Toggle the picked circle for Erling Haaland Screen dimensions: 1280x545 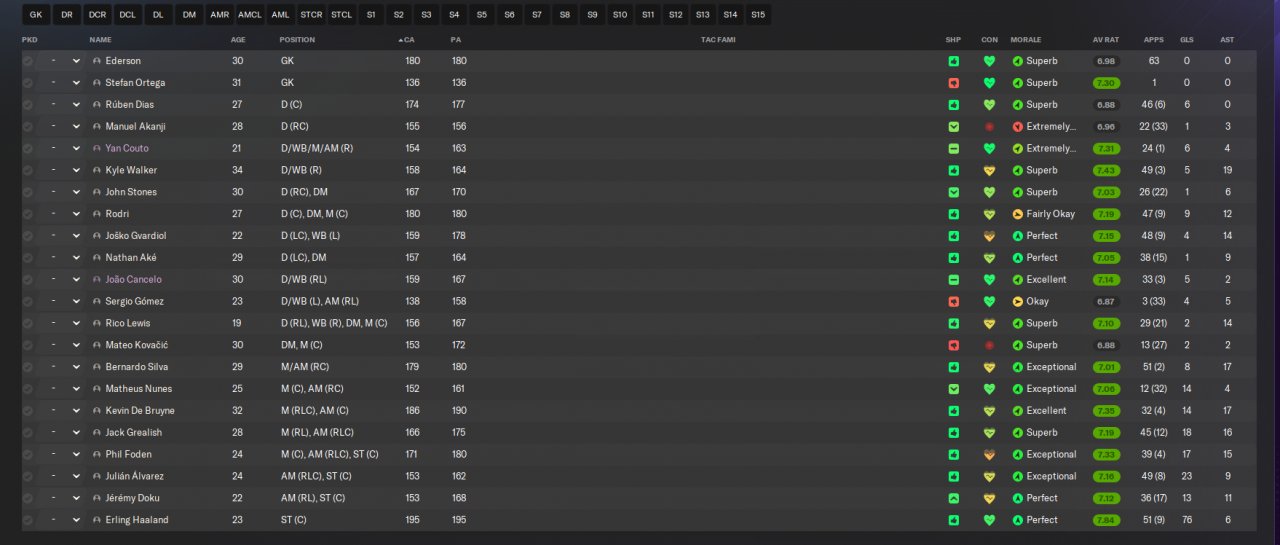[28, 520]
